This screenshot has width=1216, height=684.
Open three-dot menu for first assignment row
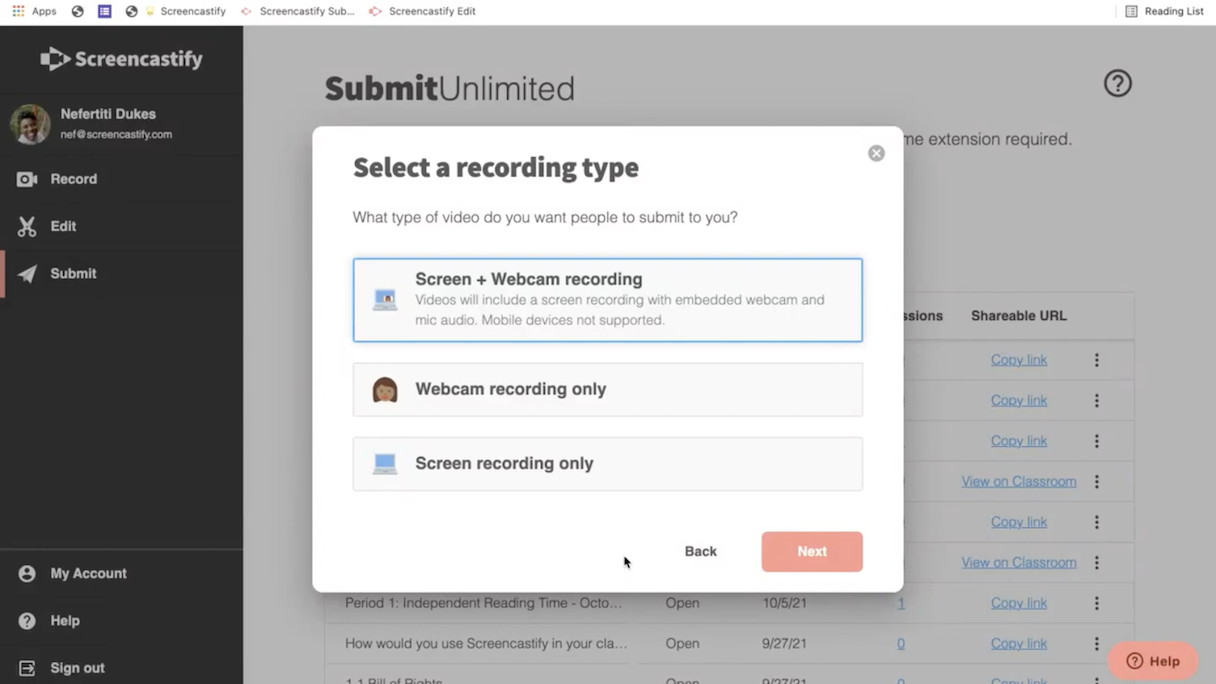point(1096,360)
